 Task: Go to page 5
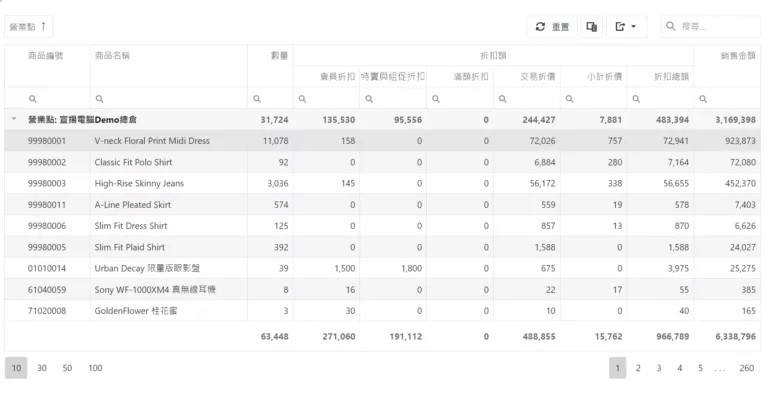[700, 368]
